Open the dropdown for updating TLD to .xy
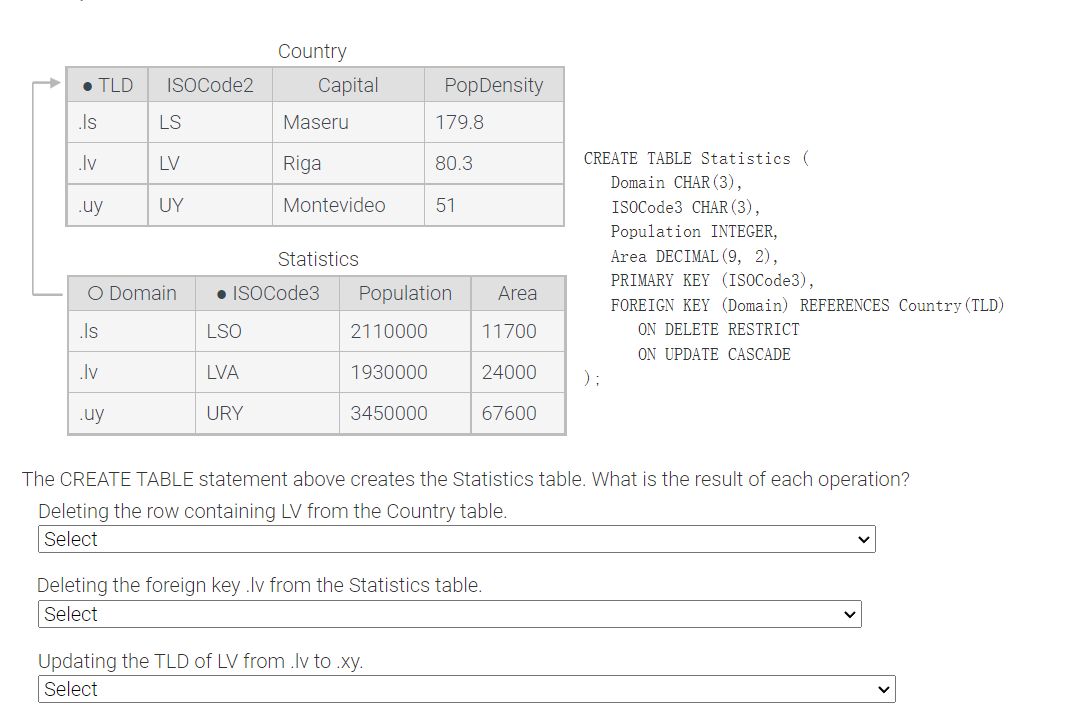The height and width of the screenshot is (712, 1067). (x=466, y=689)
